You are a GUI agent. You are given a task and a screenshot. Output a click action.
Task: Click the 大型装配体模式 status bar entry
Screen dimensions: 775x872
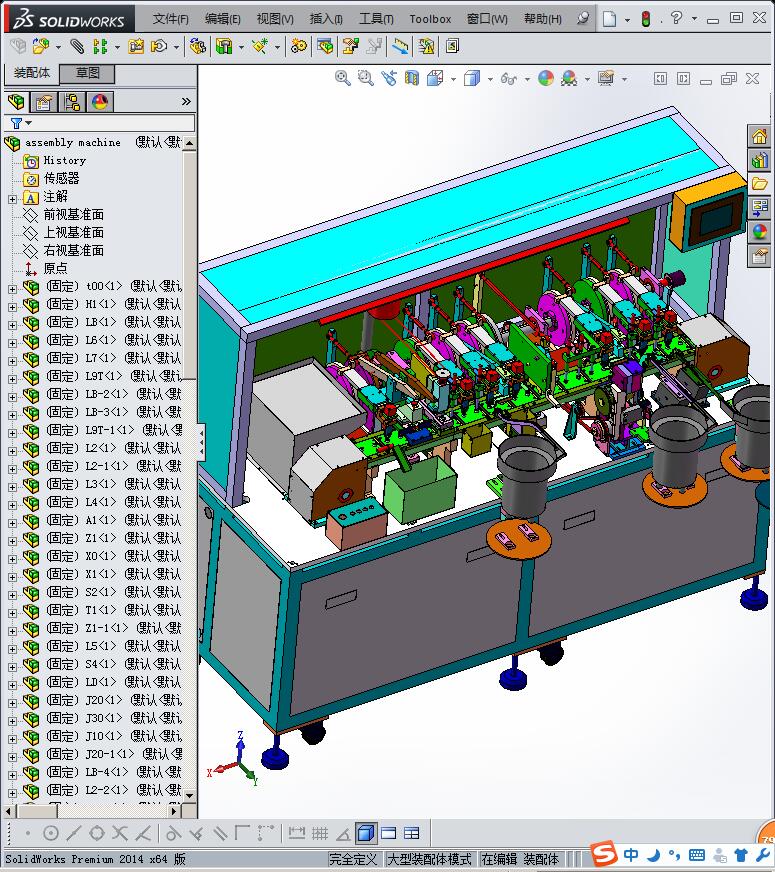click(429, 859)
